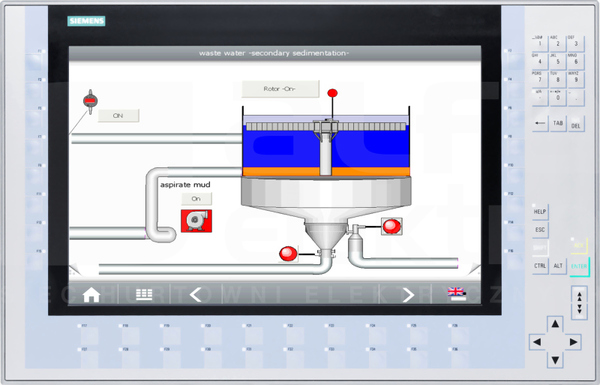600x385 pixels.
Task: Toggle the Rotor -On- button
Action: coord(280,89)
